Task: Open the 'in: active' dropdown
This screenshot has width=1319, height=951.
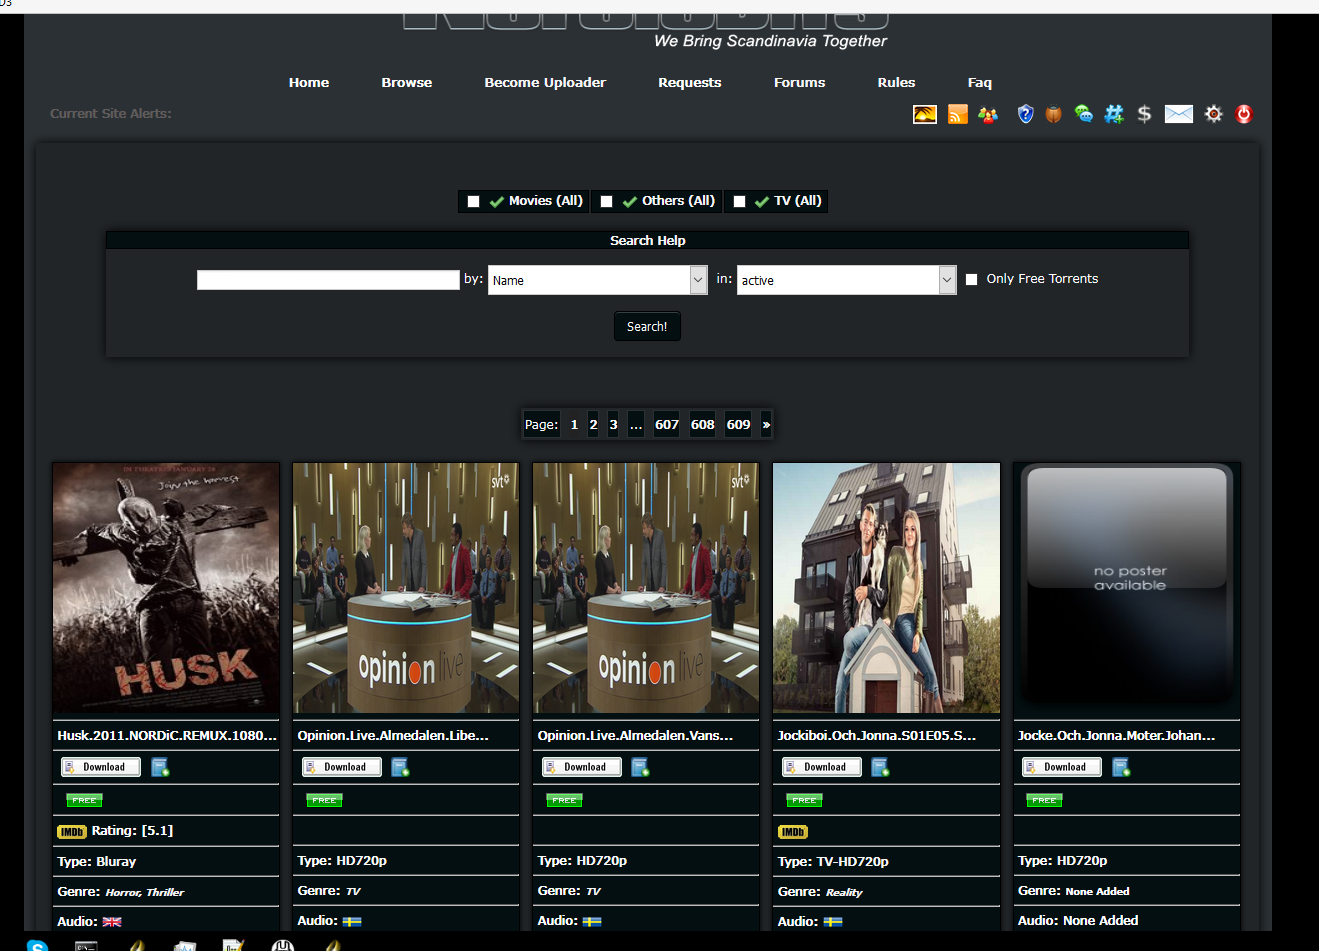Action: click(846, 280)
